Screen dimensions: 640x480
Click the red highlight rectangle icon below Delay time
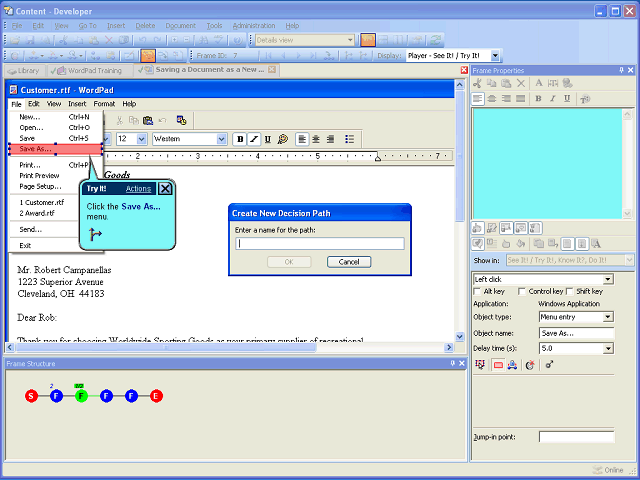(498, 365)
